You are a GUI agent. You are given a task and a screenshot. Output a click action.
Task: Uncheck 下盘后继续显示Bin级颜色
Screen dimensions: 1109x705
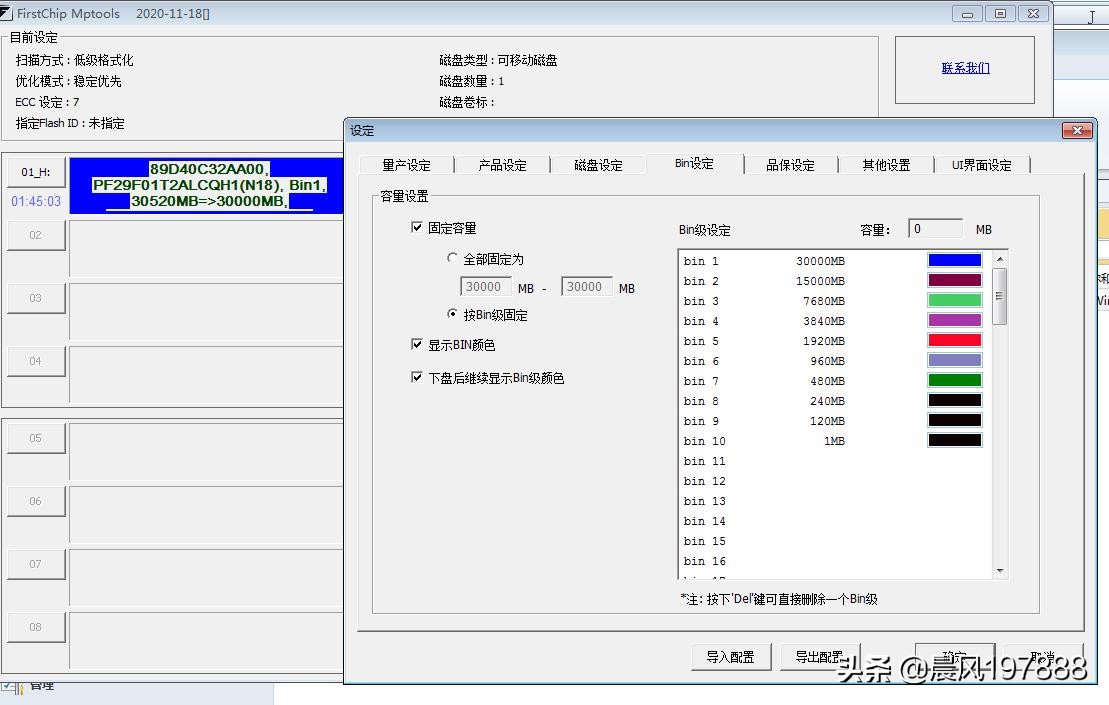pos(417,378)
